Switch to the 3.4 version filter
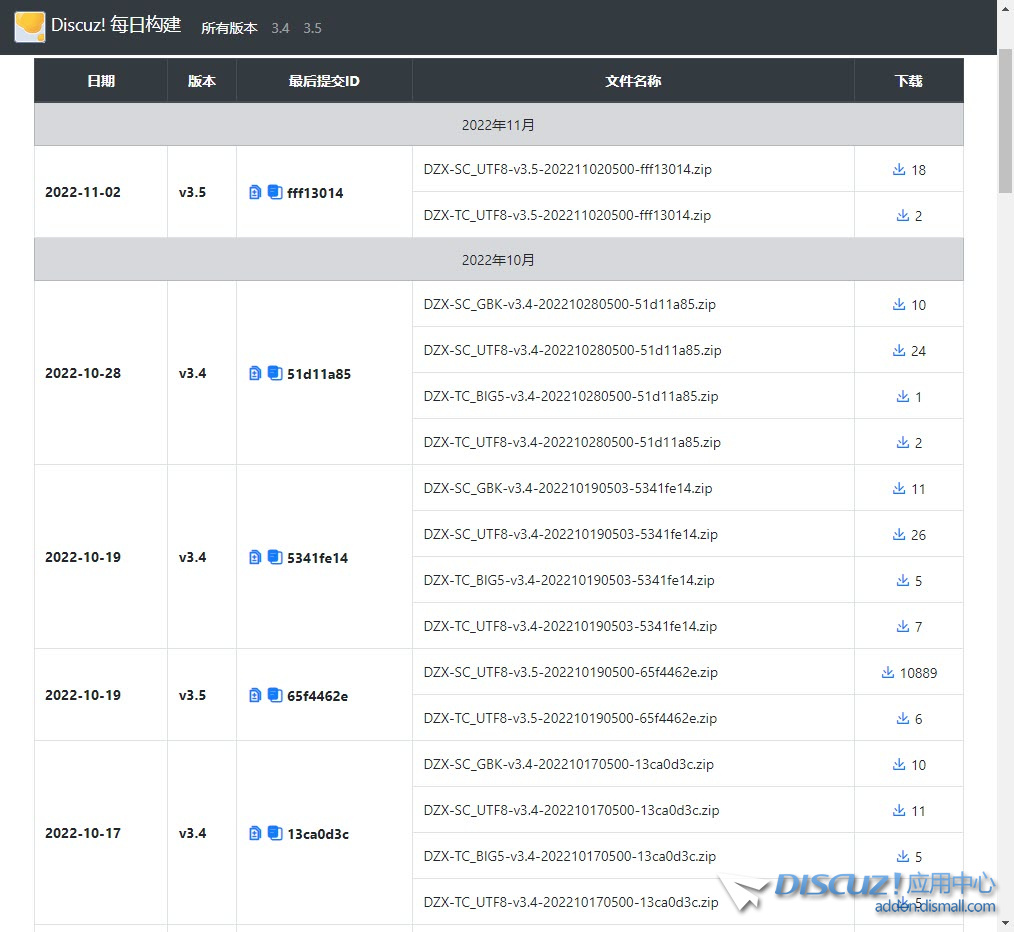Screen dimensions: 1014x932 280,28
